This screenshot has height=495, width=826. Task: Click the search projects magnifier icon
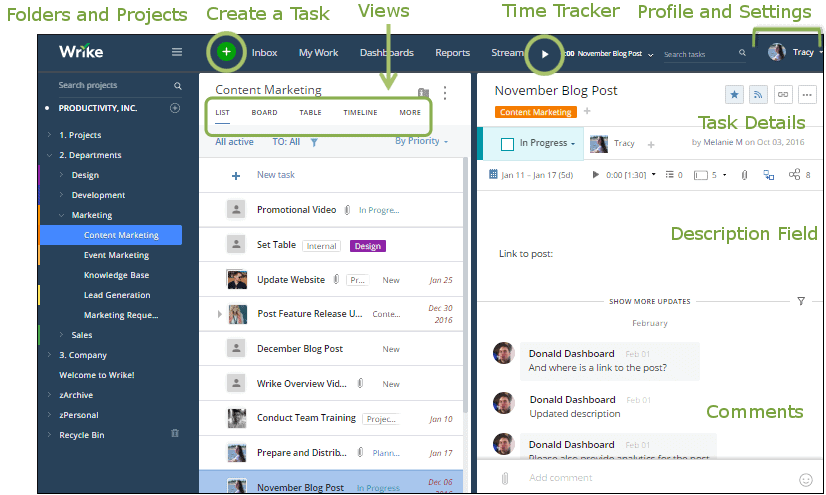click(178, 85)
